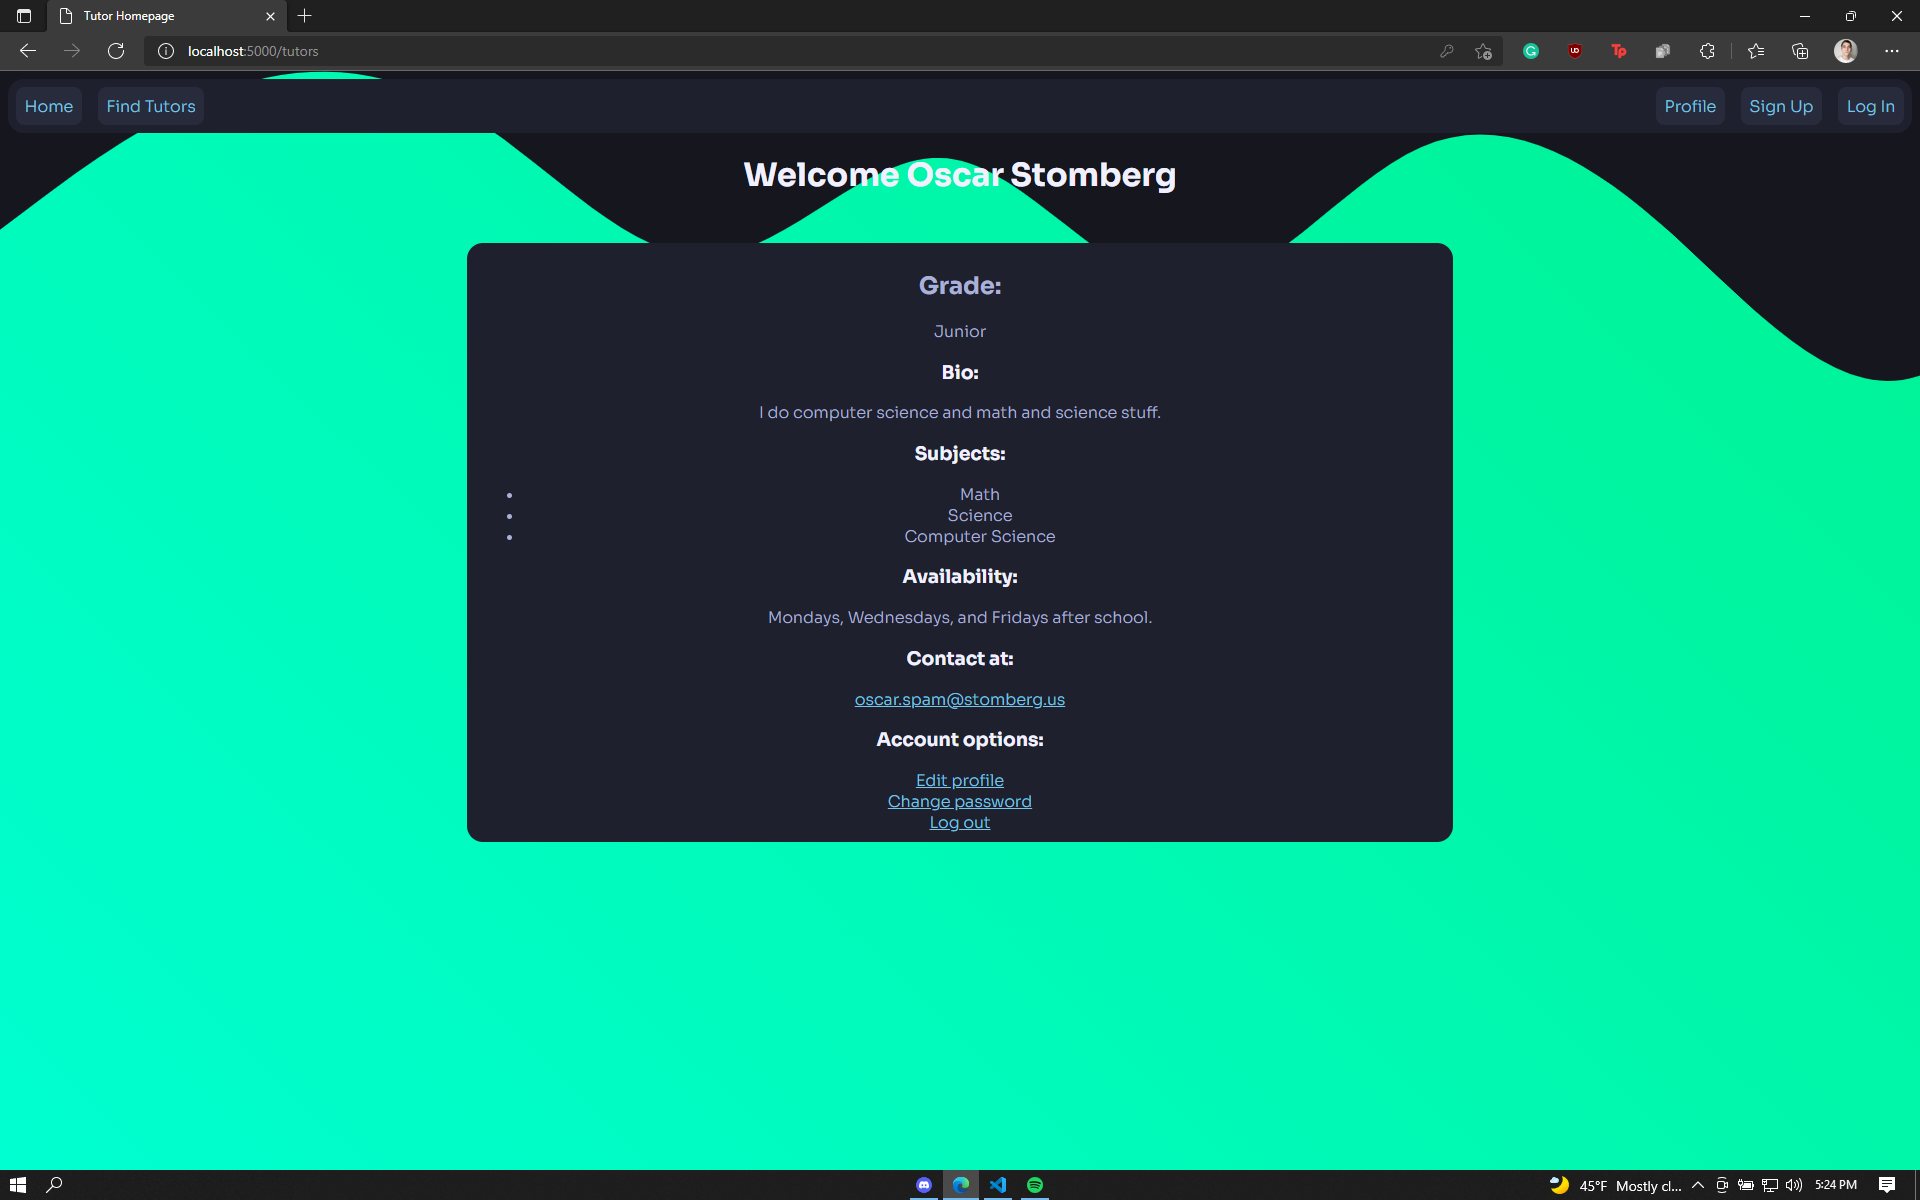Open the Sign Up nav item
Screen dimensions: 1920x1200
click(x=1780, y=106)
